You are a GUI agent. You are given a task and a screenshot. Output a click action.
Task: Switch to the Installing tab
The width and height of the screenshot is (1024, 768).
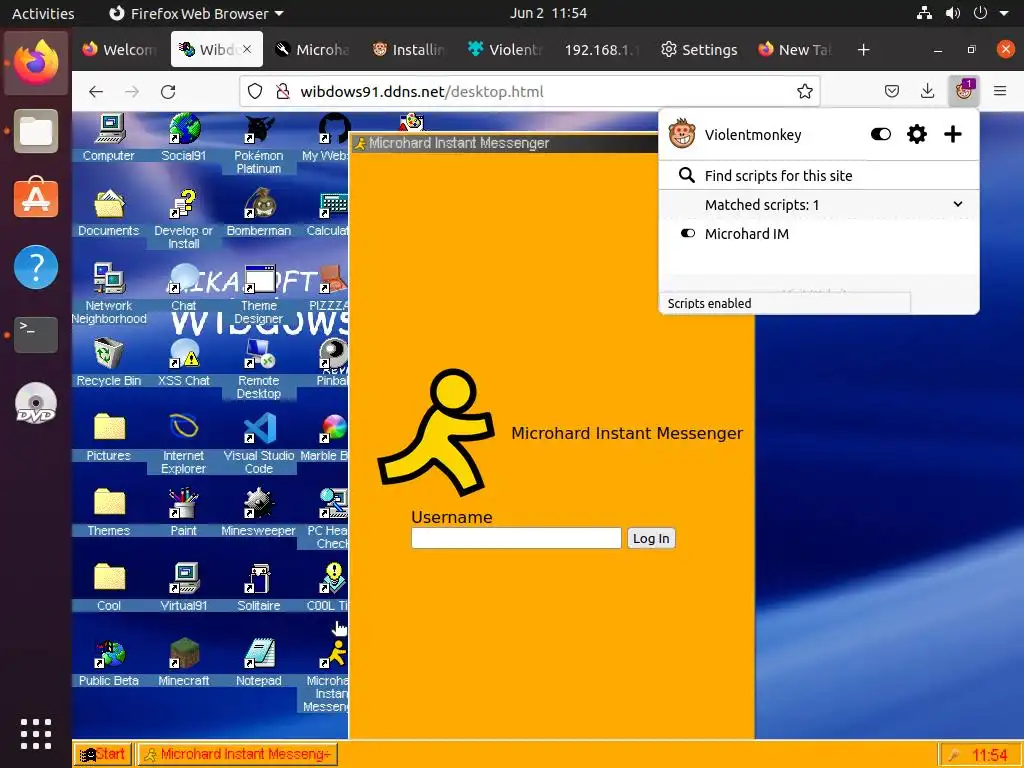[409, 50]
